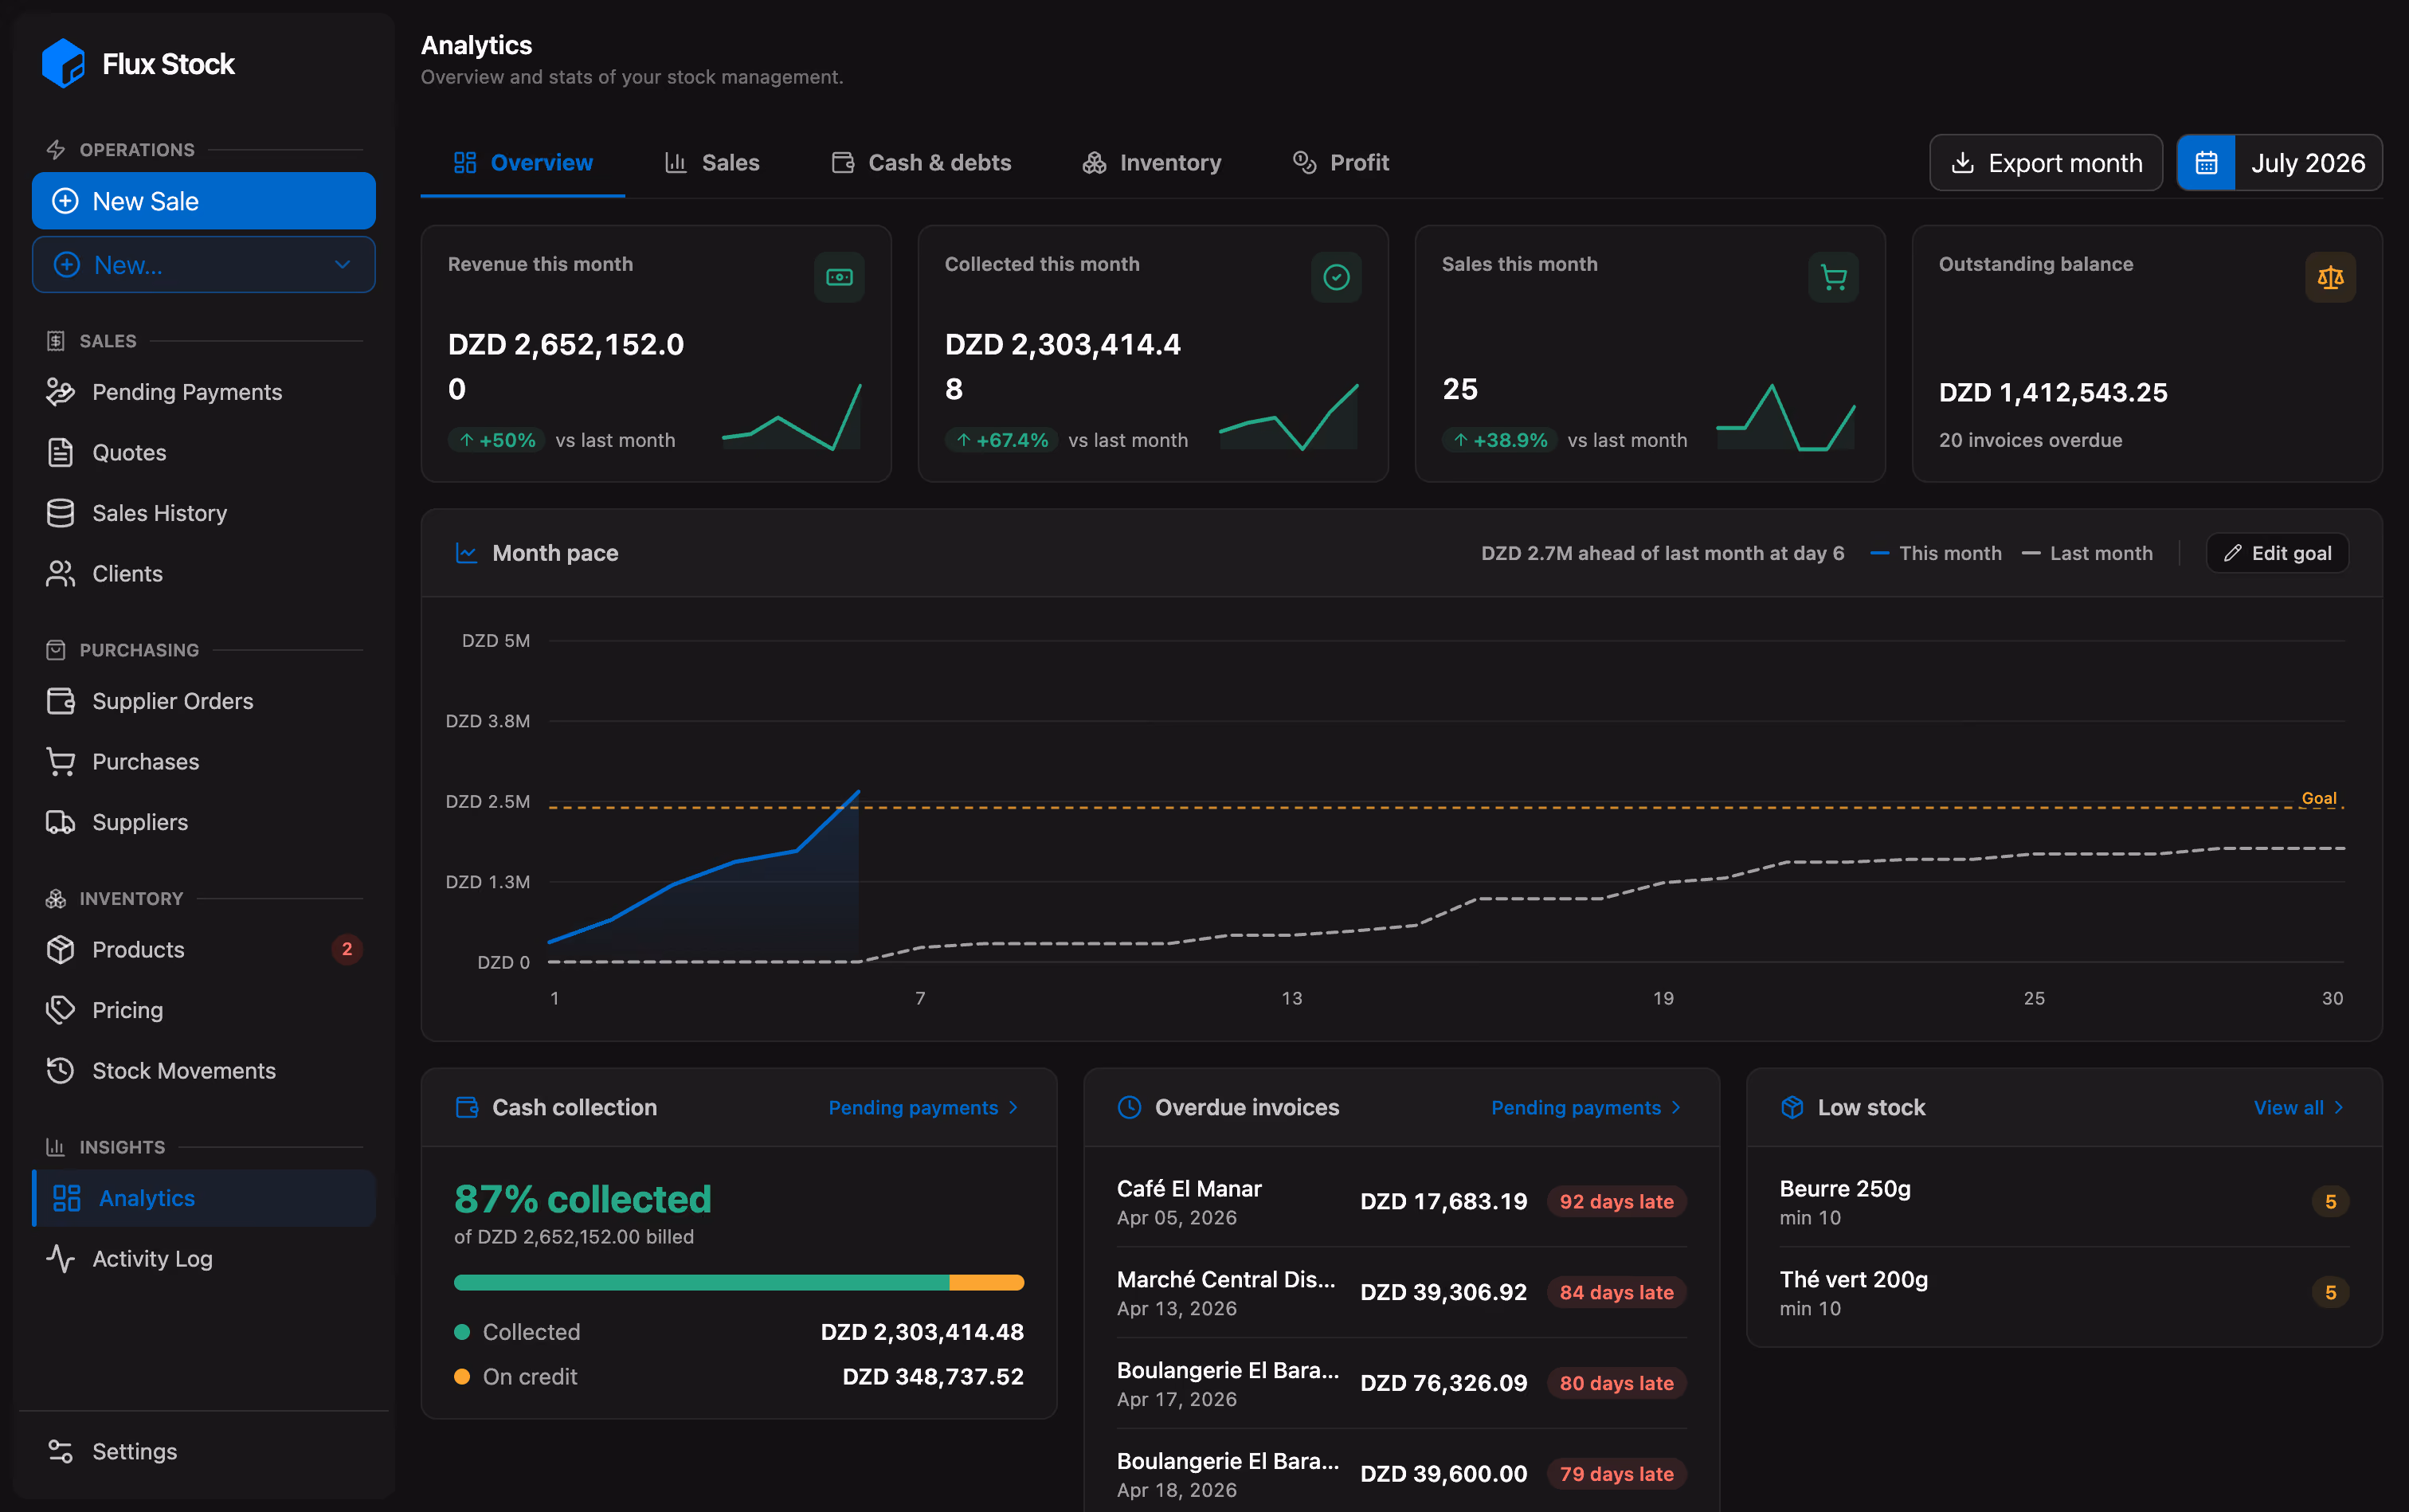Click the Supplier Orders wallet icon

(x=61, y=701)
